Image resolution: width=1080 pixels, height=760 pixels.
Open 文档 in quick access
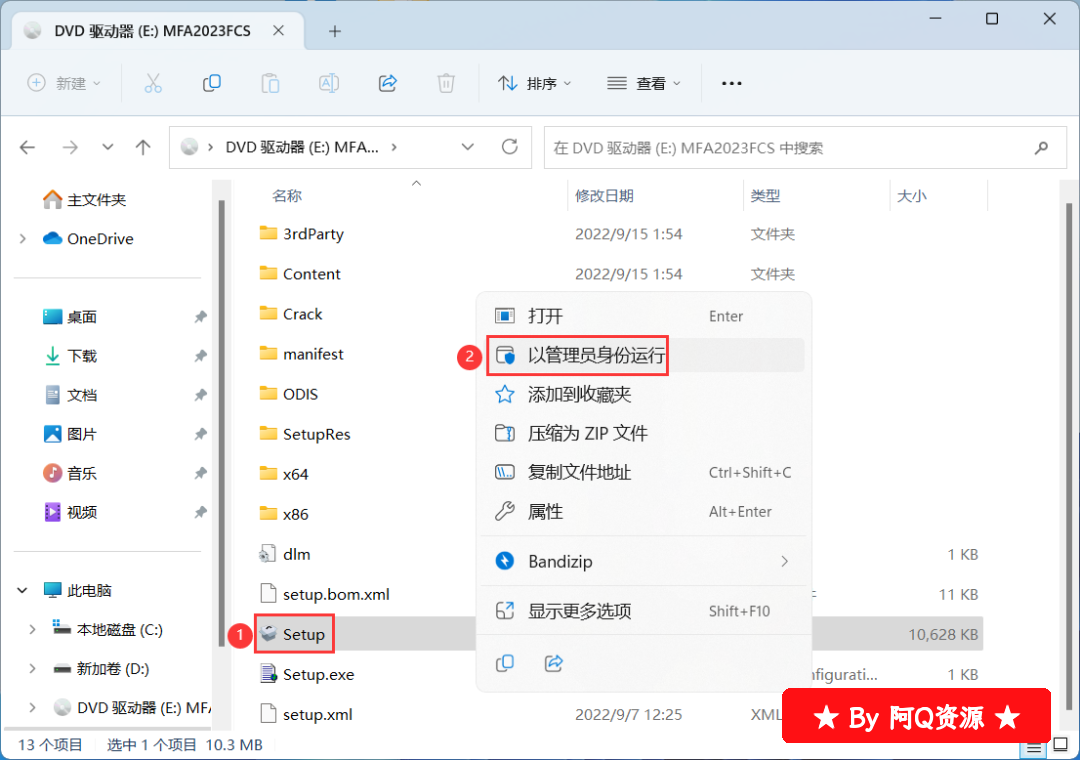pyautogui.click(x=70, y=396)
